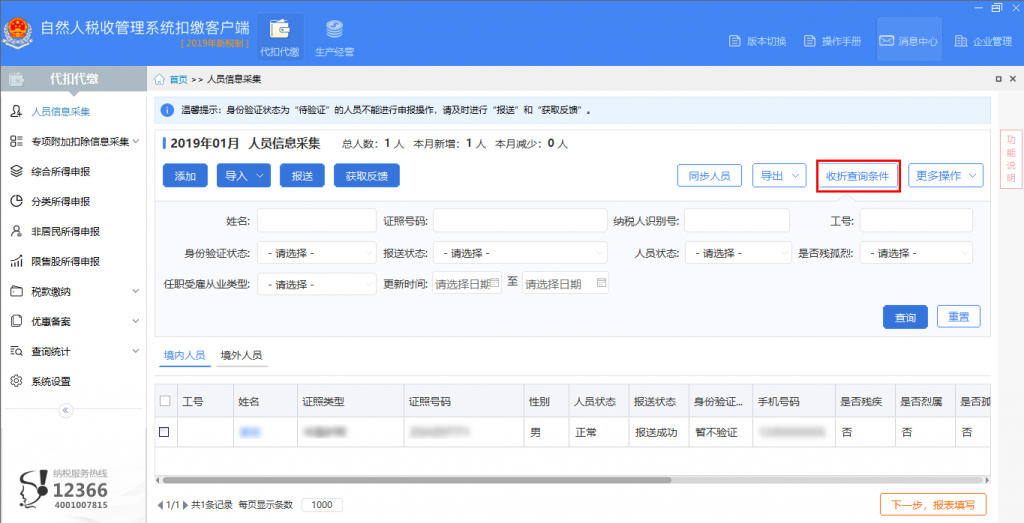The width and height of the screenshot is (1024, 523).
Task: Select 分类所得申报 in the sidebar
Action: (61, 201)
